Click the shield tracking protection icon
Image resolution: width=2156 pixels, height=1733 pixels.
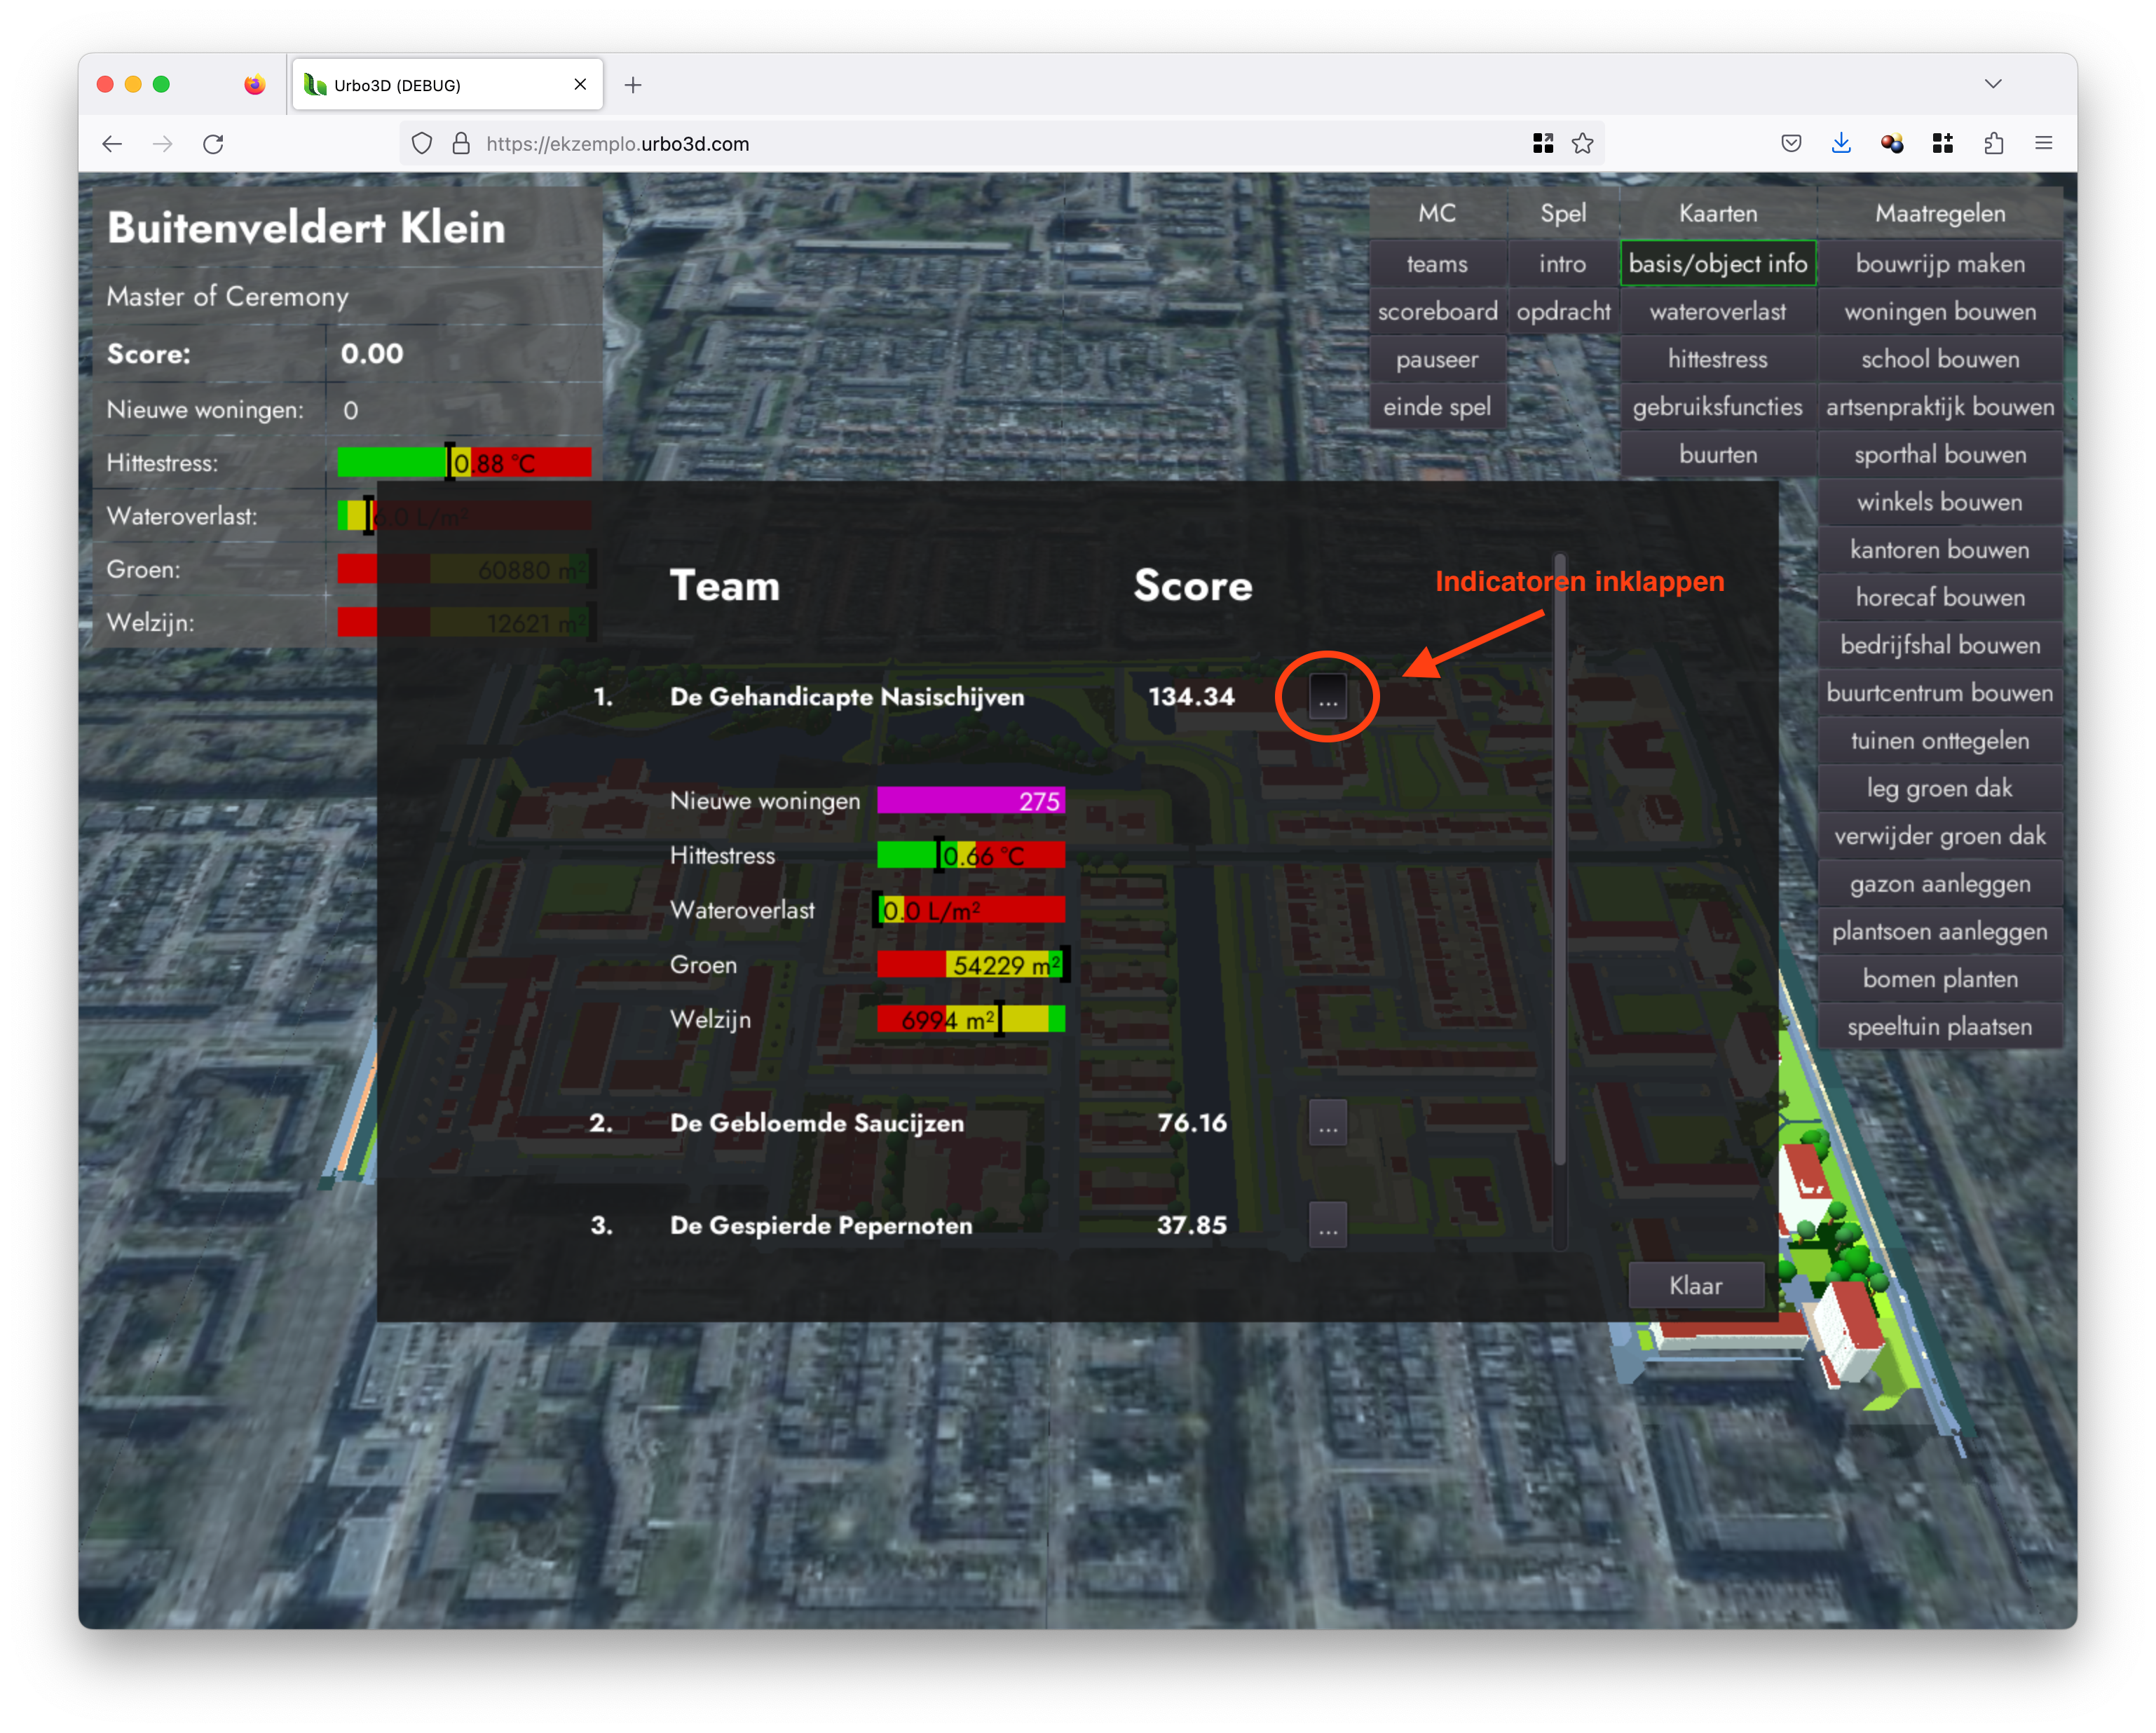tap(422, 144)
